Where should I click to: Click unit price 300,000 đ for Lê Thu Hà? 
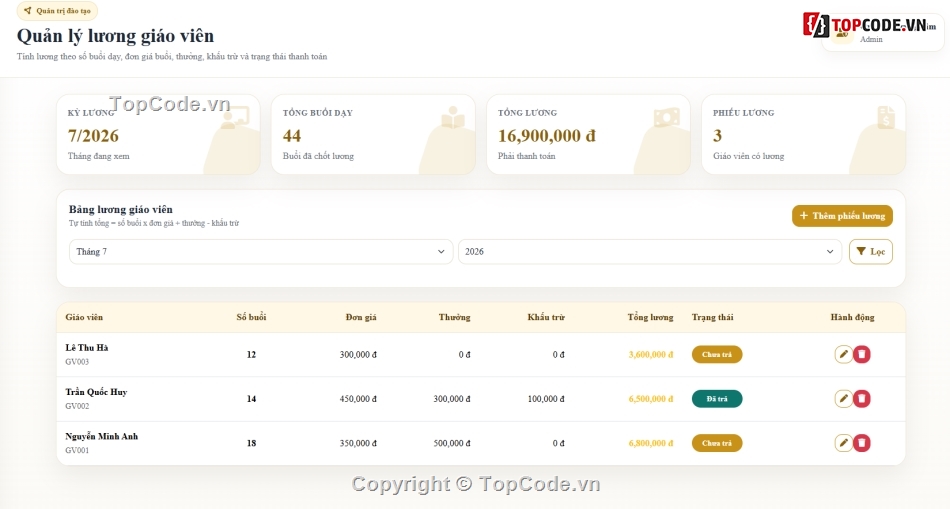click(x=358, y=354)
